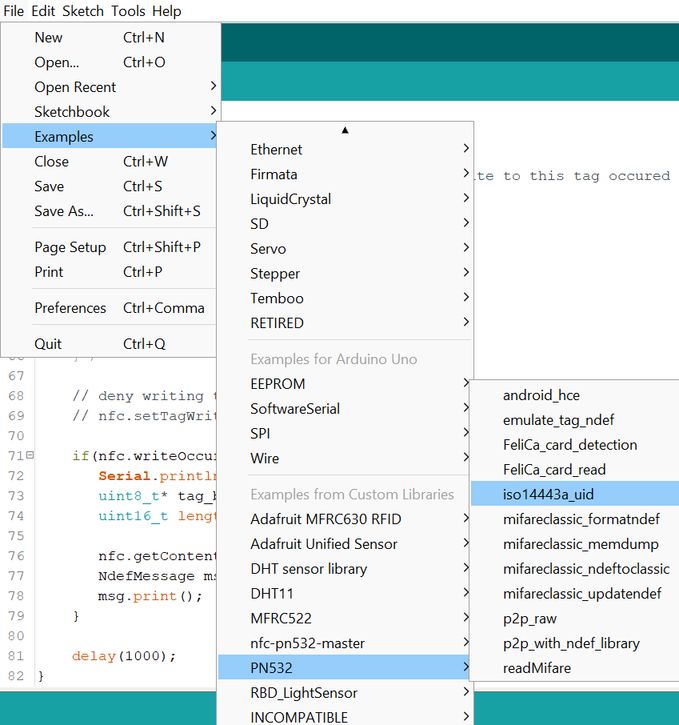Open the android_hce example
The image size is (679, 725).
point(575,395)
